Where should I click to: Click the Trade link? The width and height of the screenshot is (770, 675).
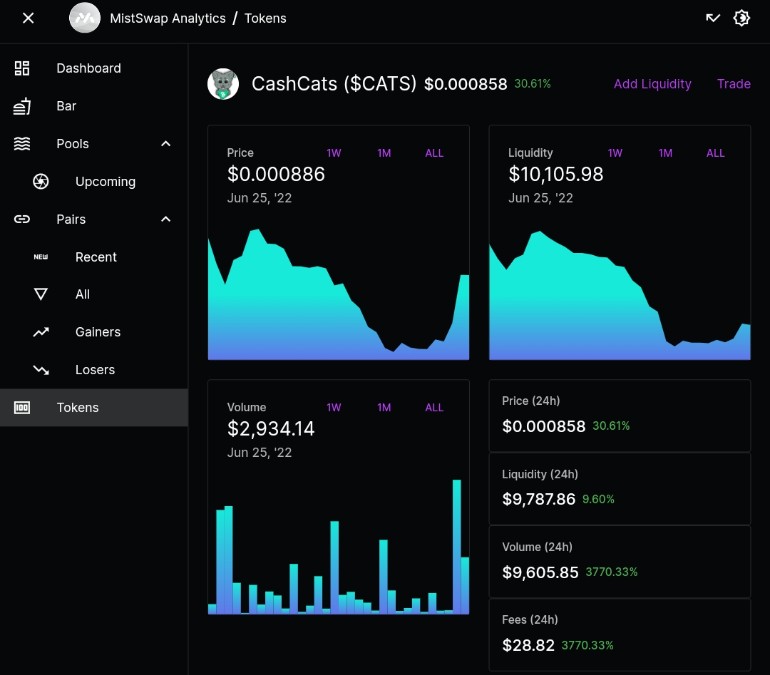[x=734, y=84]
